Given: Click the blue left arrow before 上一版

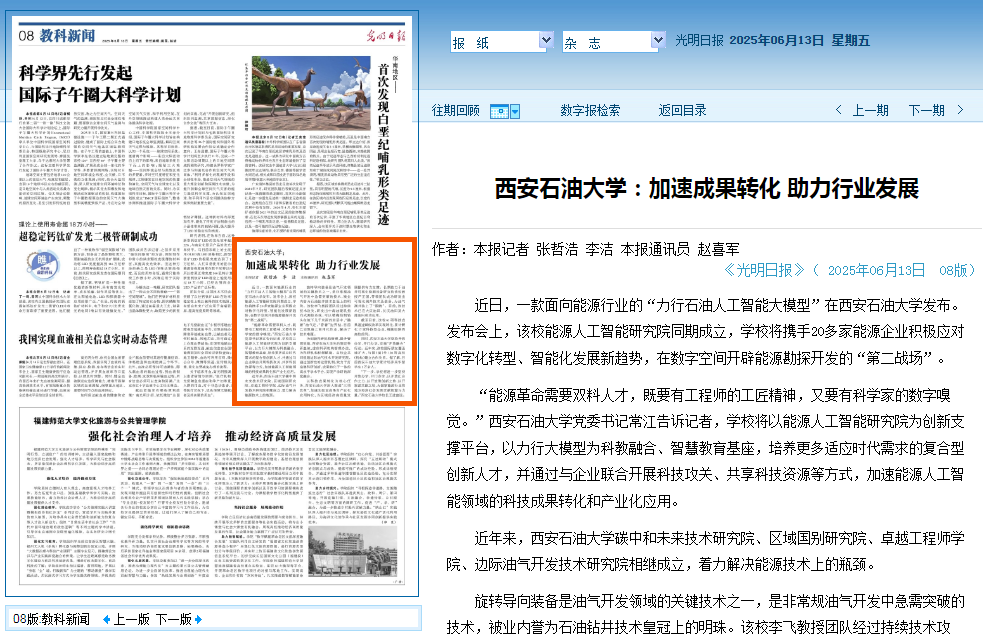Looking at the screenshot, I should click(106, 620).
